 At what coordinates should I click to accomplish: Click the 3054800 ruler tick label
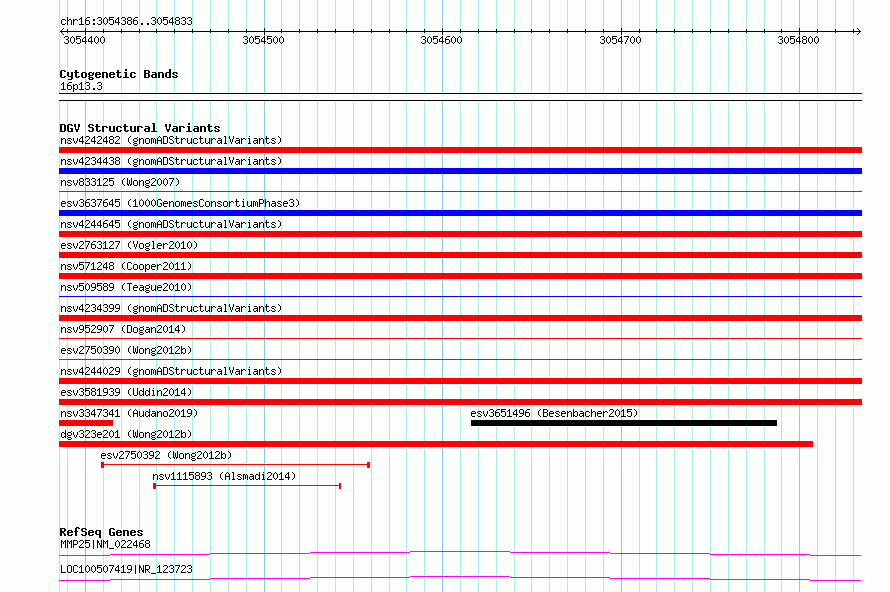coord(799,40)
